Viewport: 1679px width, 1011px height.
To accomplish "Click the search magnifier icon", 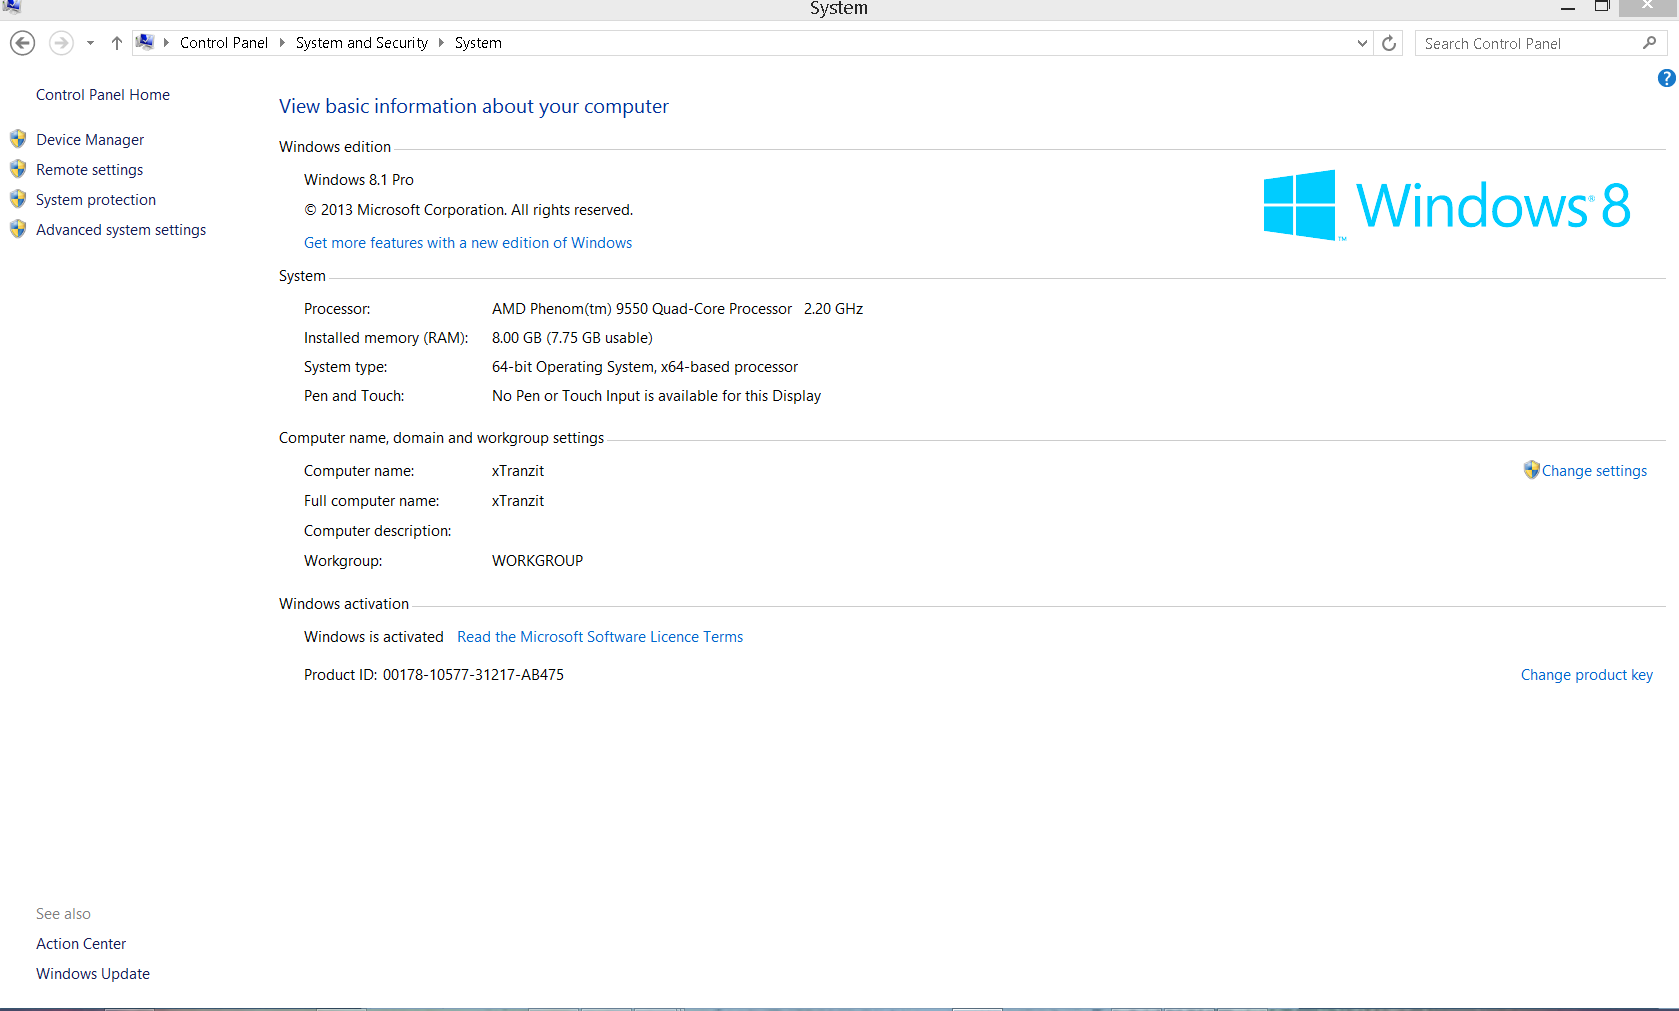I will click(1649, 43).
